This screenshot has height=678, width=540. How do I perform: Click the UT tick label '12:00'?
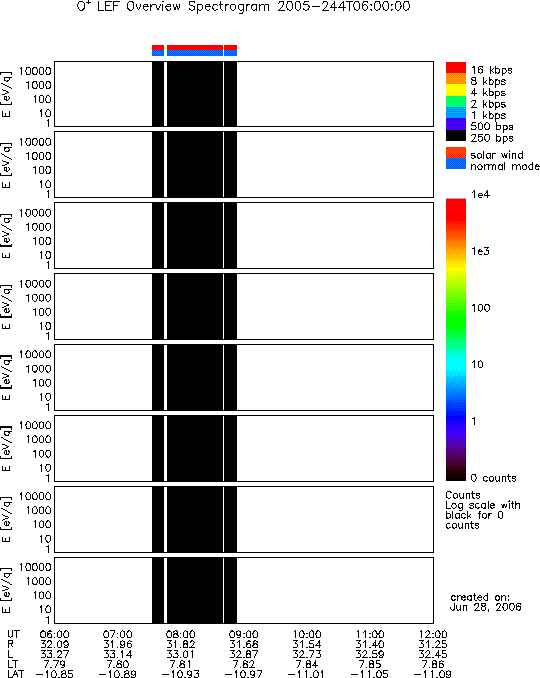(433, 634)
